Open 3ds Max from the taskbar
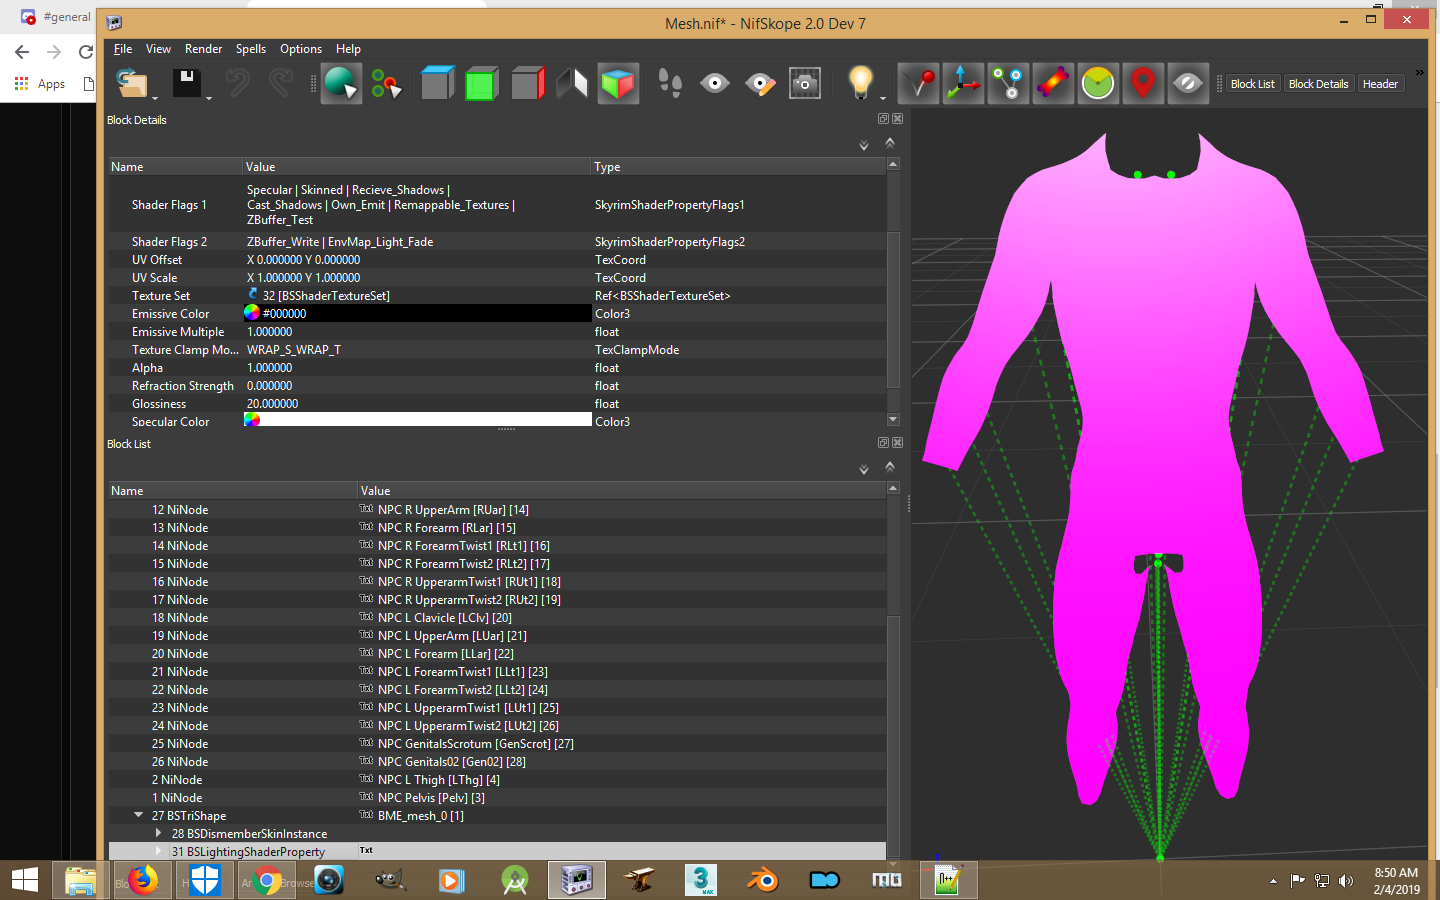 701,880
